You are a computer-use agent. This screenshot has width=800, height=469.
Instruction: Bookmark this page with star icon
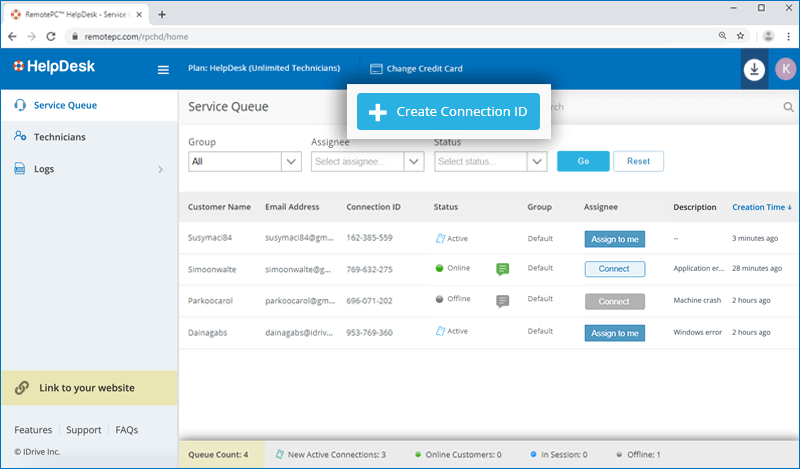[743, 35]
